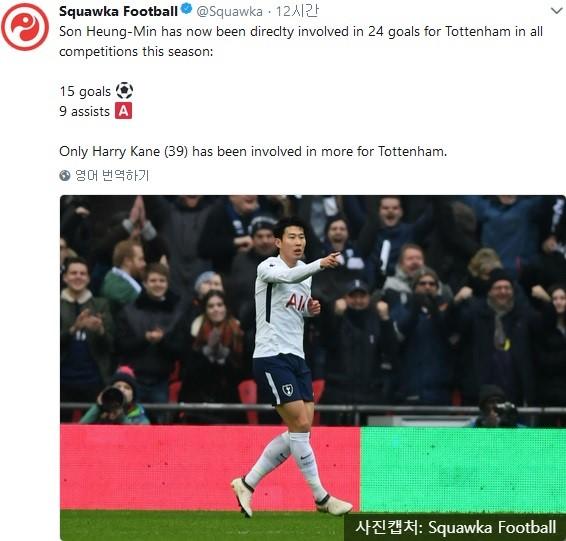Open the @Squawka handle link
This screenshot has width=566, height=541.
pyautogui.click(x=229, y=12)
